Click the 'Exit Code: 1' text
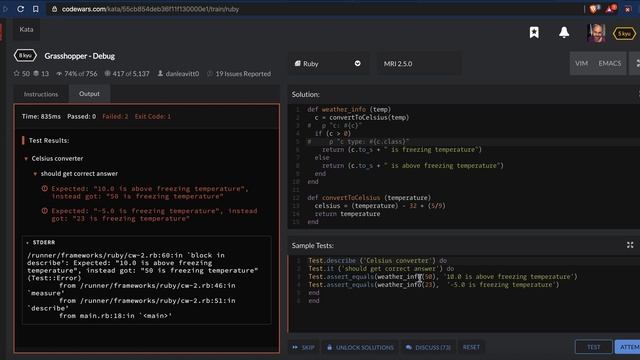640x360 pixels. click(x=153, y=116)
